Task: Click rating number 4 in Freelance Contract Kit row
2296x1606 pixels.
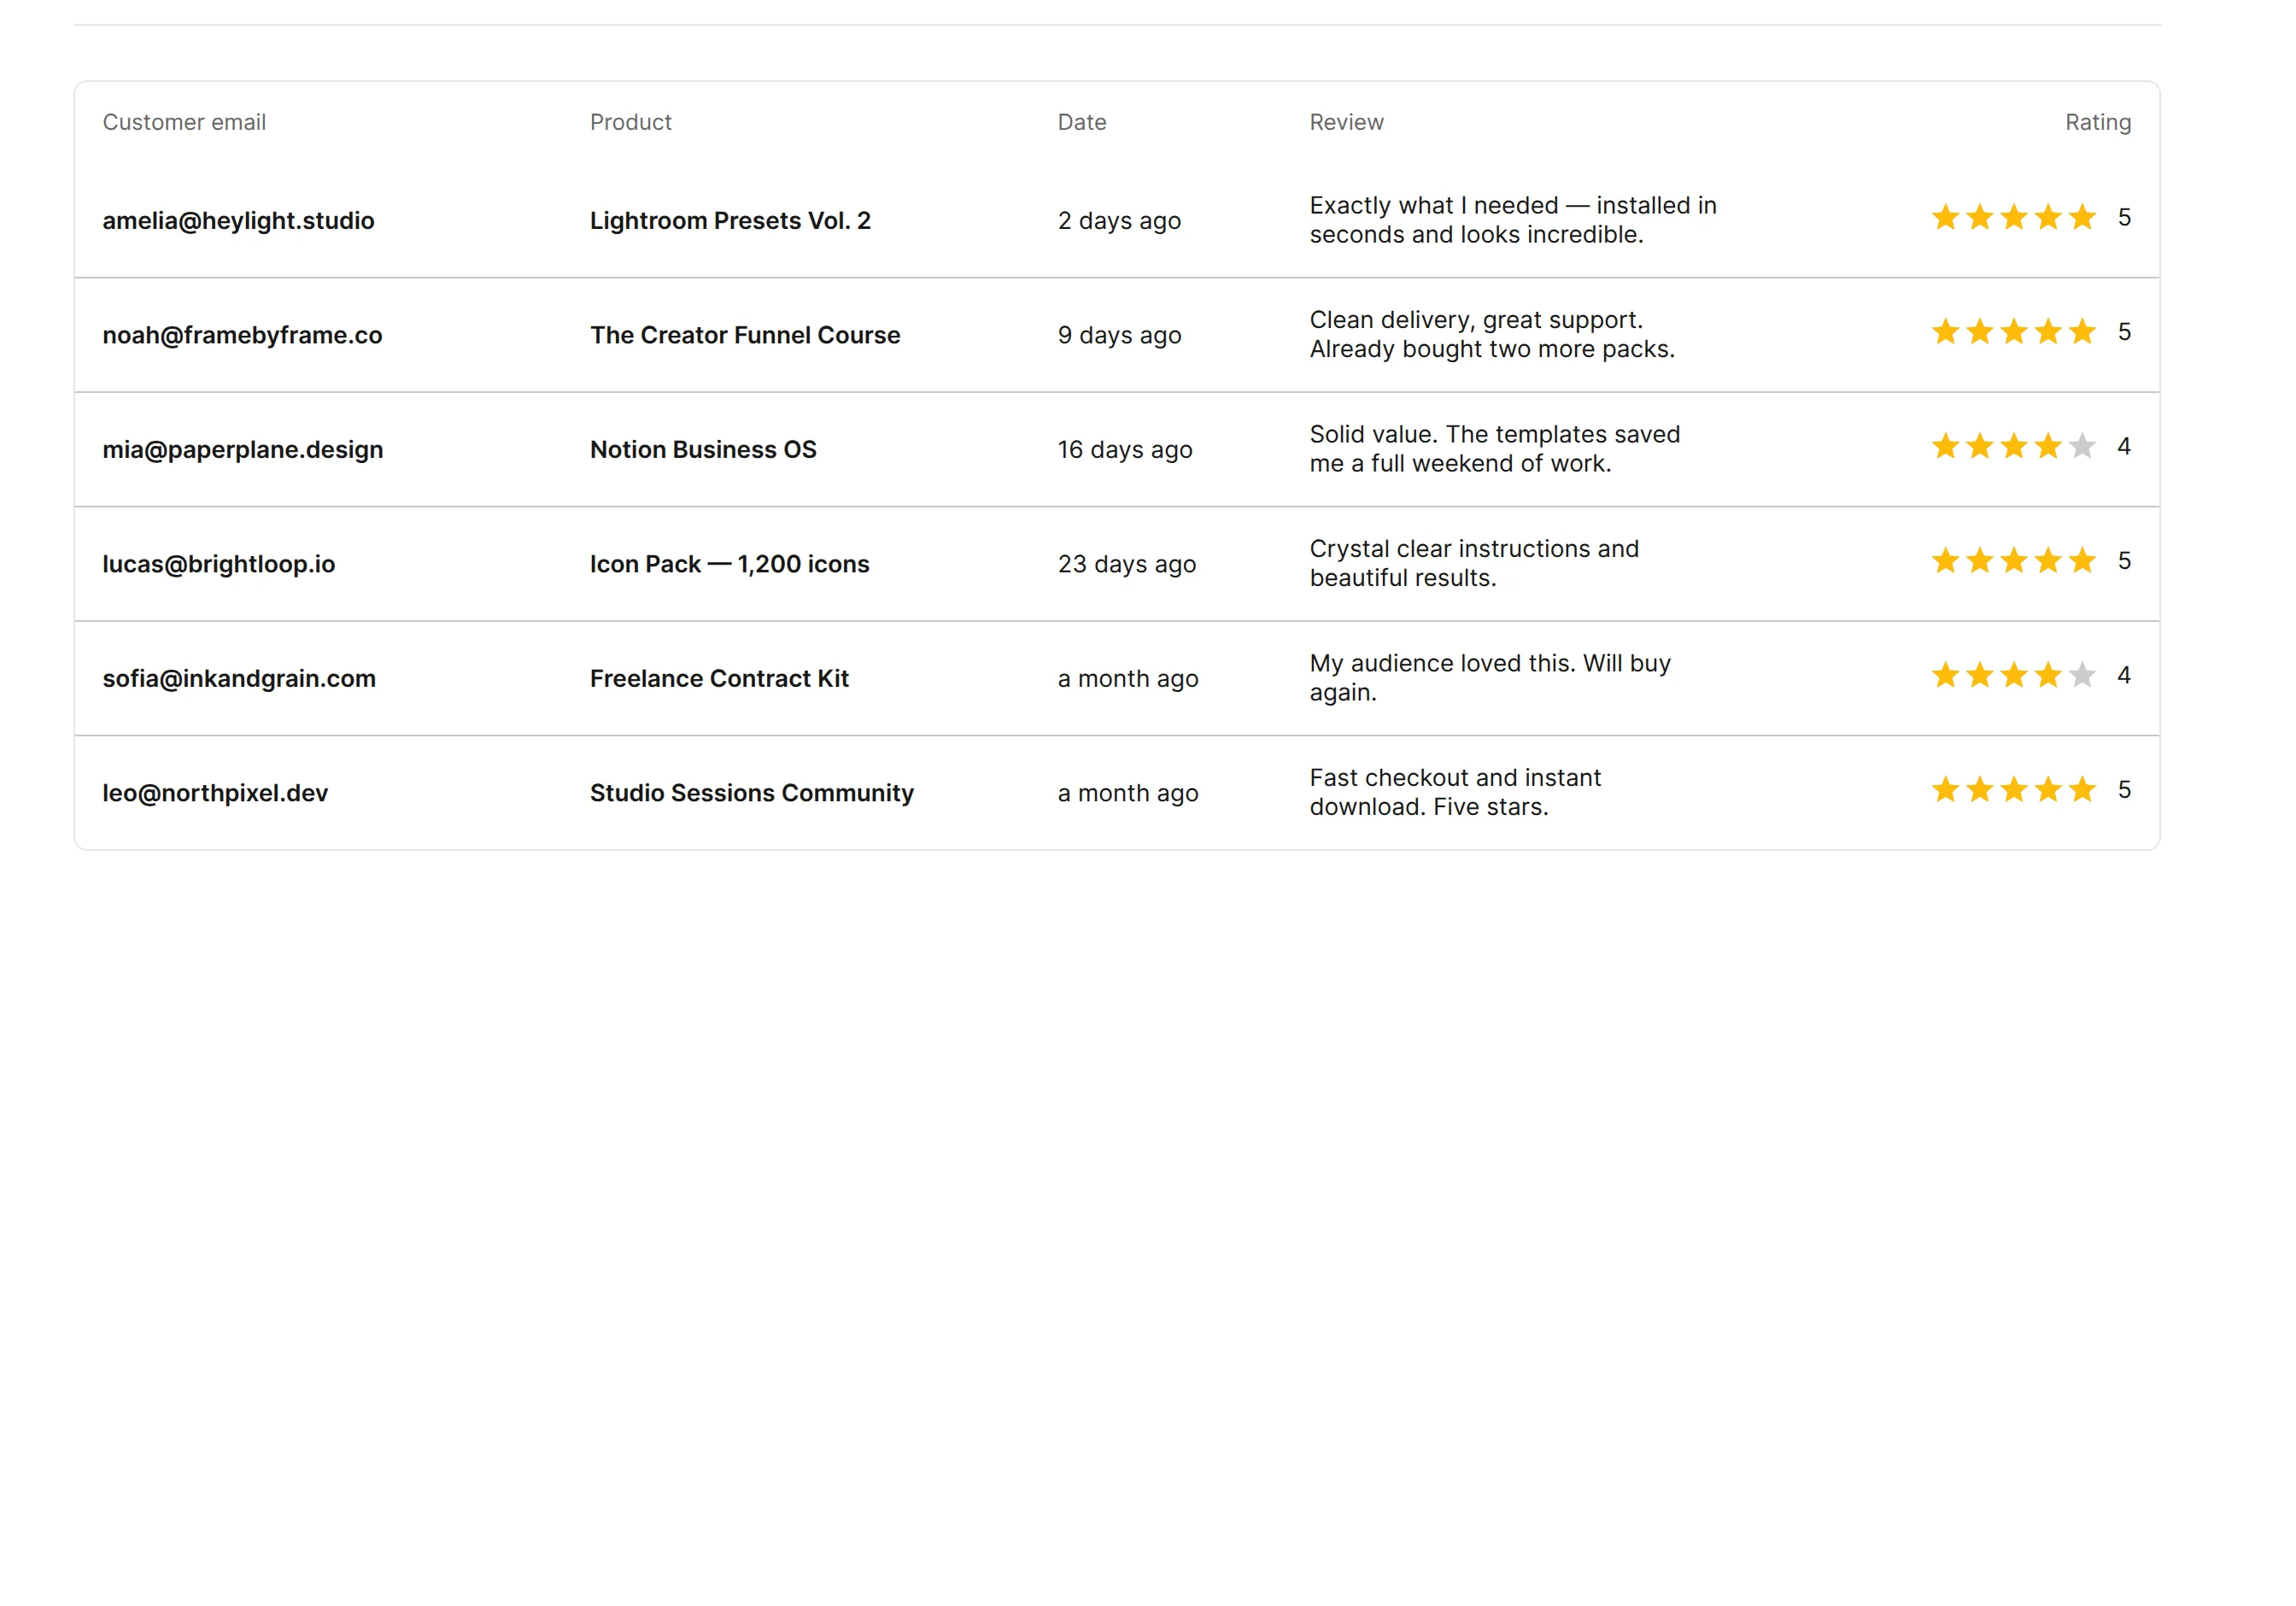Action: (x=2124, y=675)
